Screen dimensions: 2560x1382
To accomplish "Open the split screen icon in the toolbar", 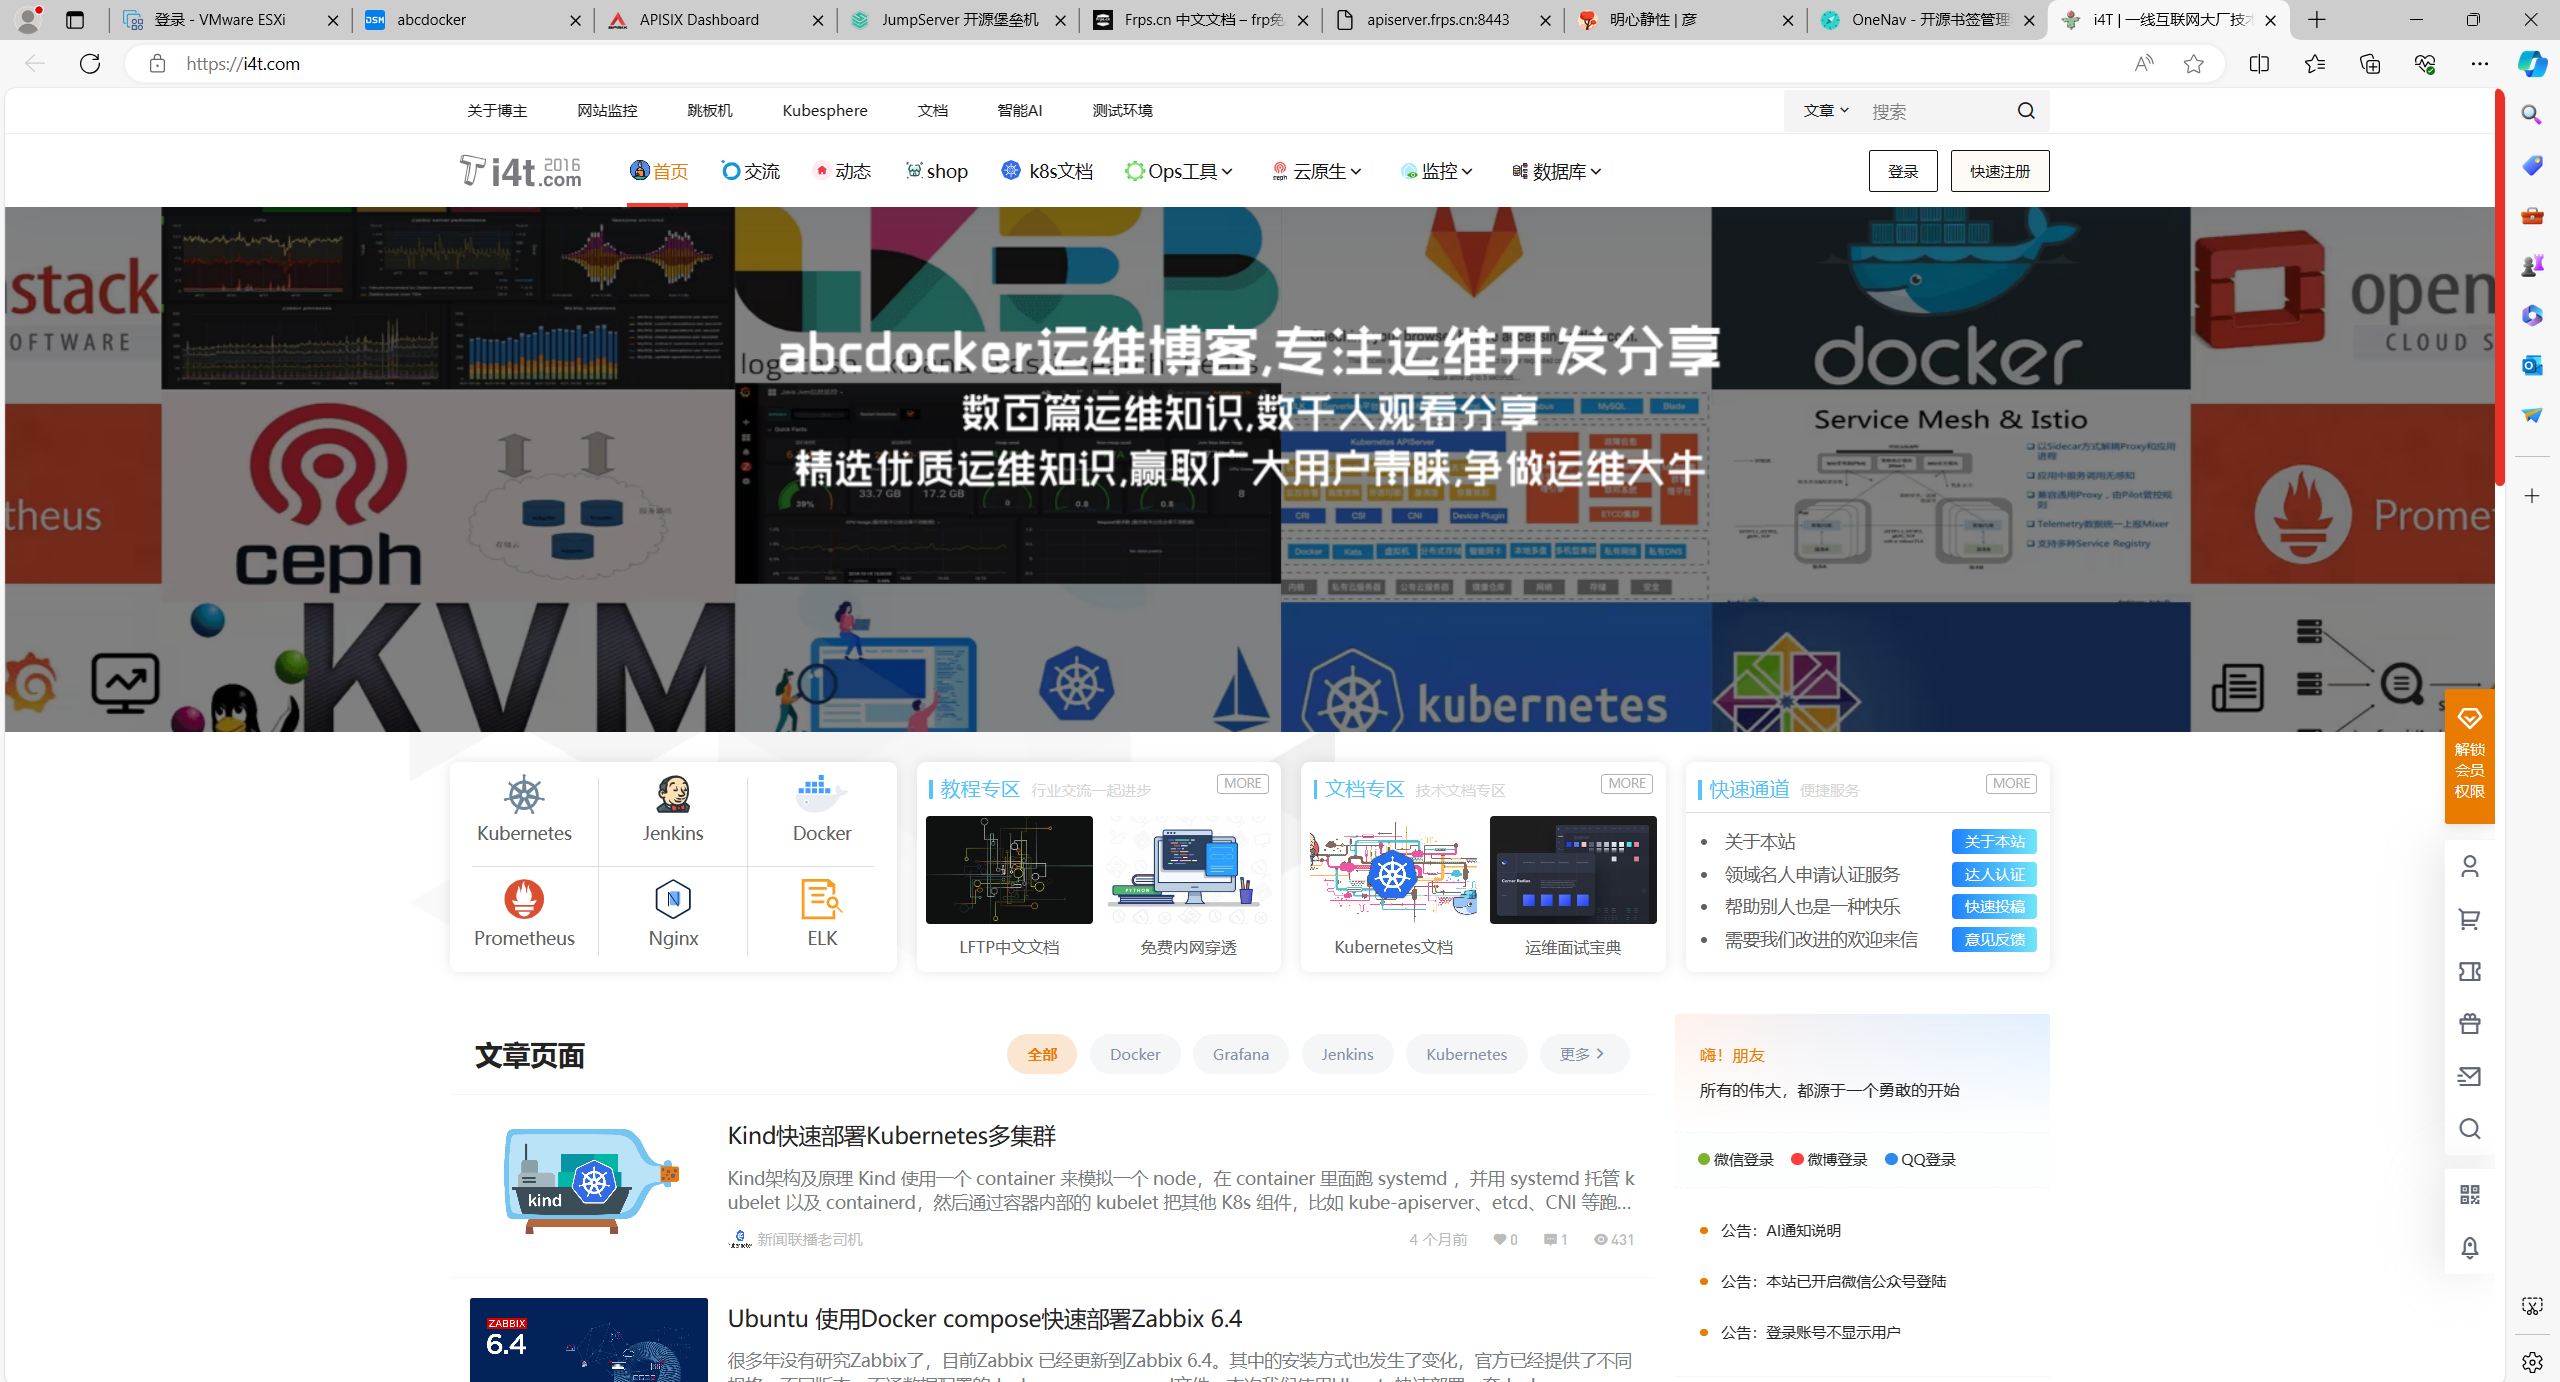I will point(2259,64).
